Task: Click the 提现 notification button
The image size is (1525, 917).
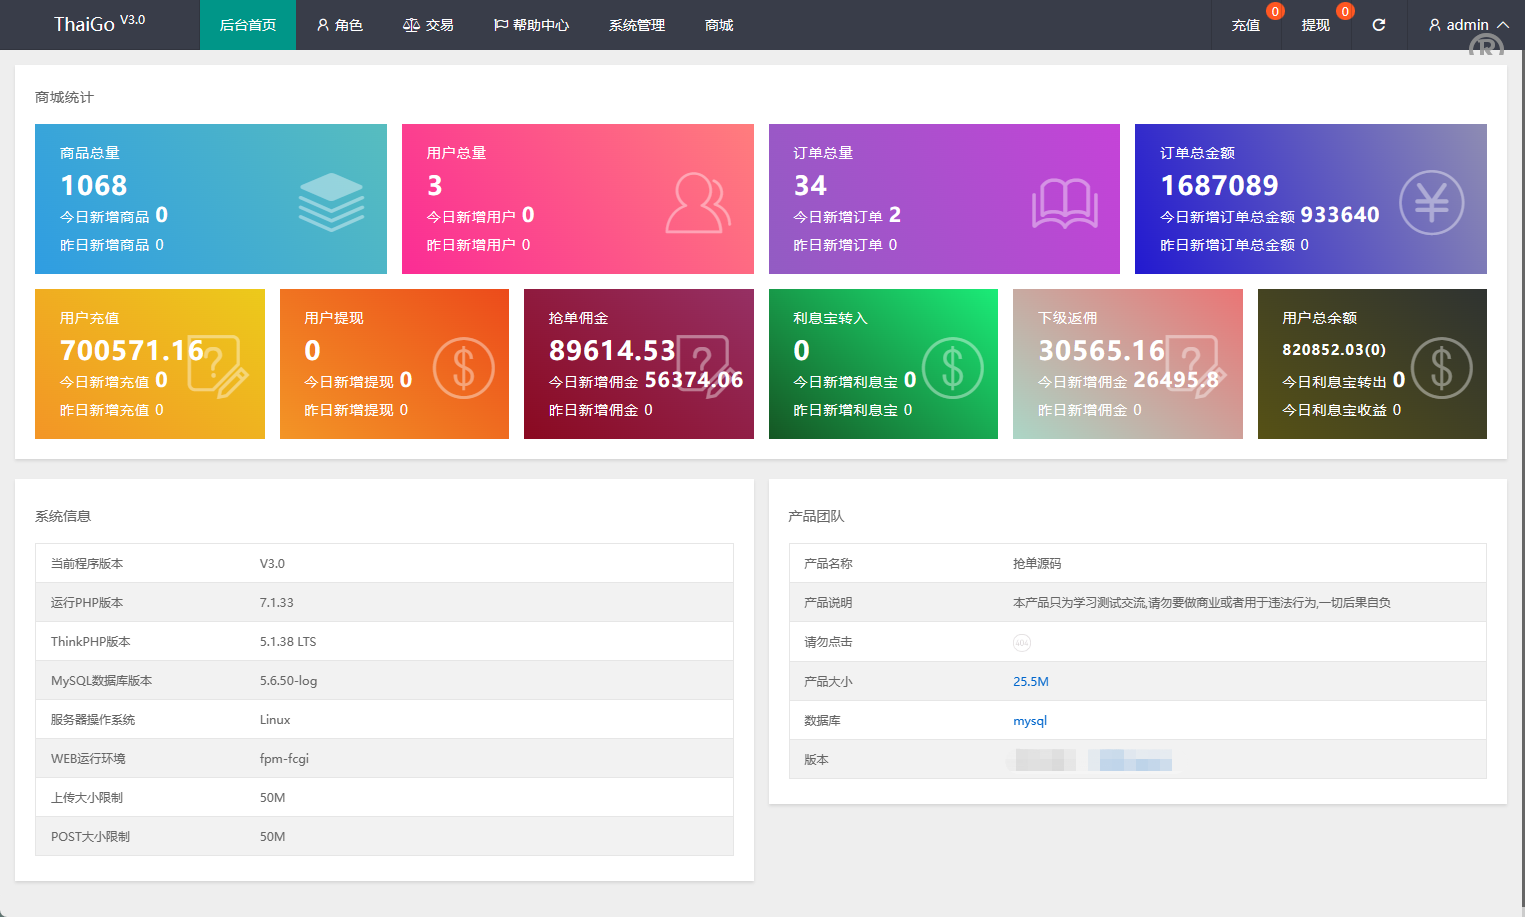Action: [x=1316, y=25]
